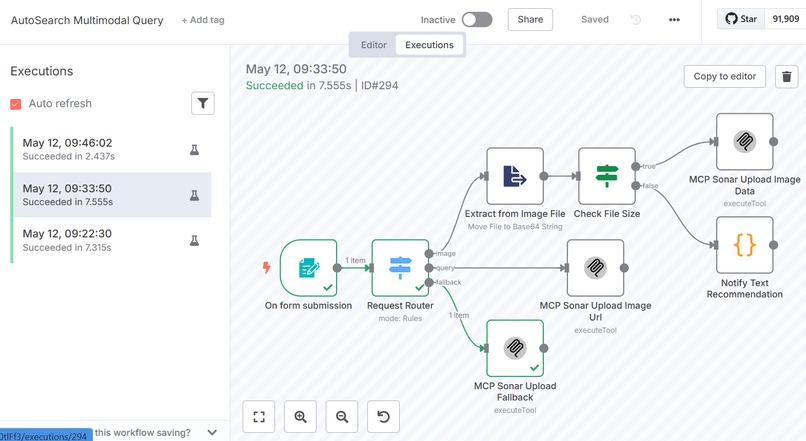Click the workflow history icon
This screenshot has width=806, height=441.
(x=636, y=20)
